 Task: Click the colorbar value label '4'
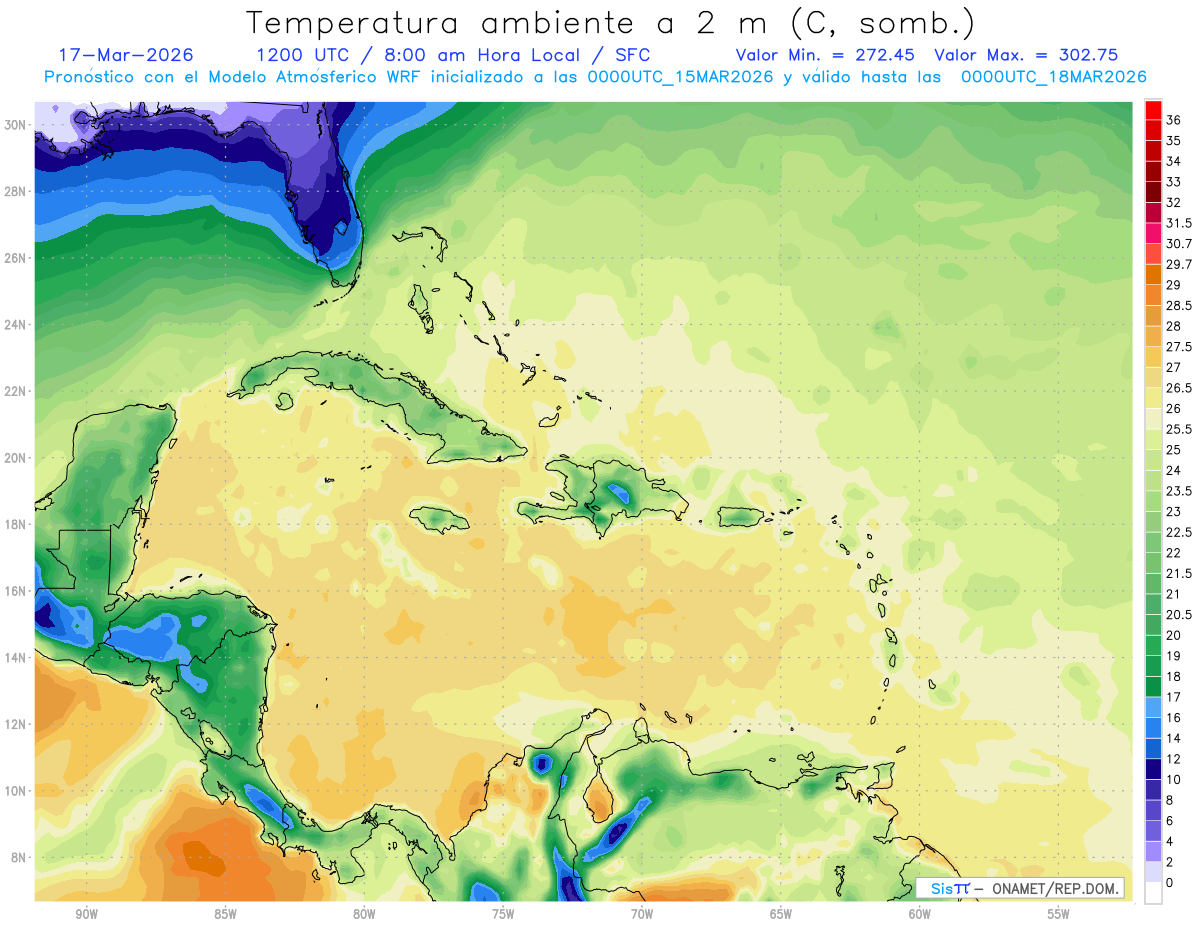[1170, 842]
